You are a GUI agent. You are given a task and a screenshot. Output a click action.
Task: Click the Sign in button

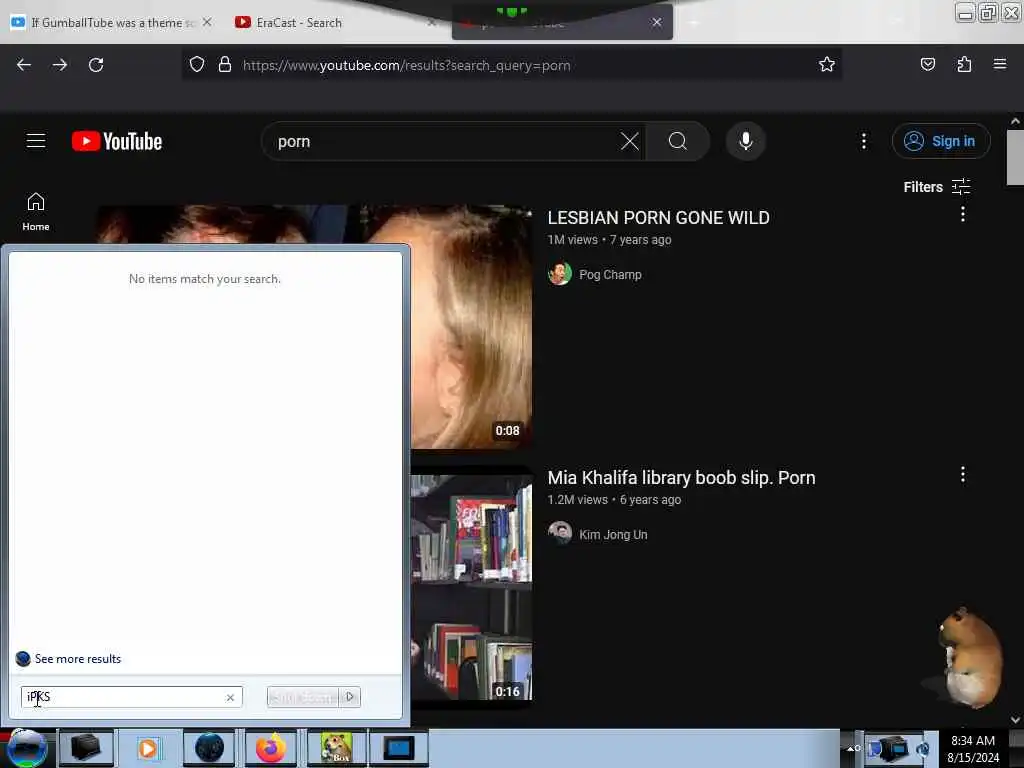pos(941,141)
